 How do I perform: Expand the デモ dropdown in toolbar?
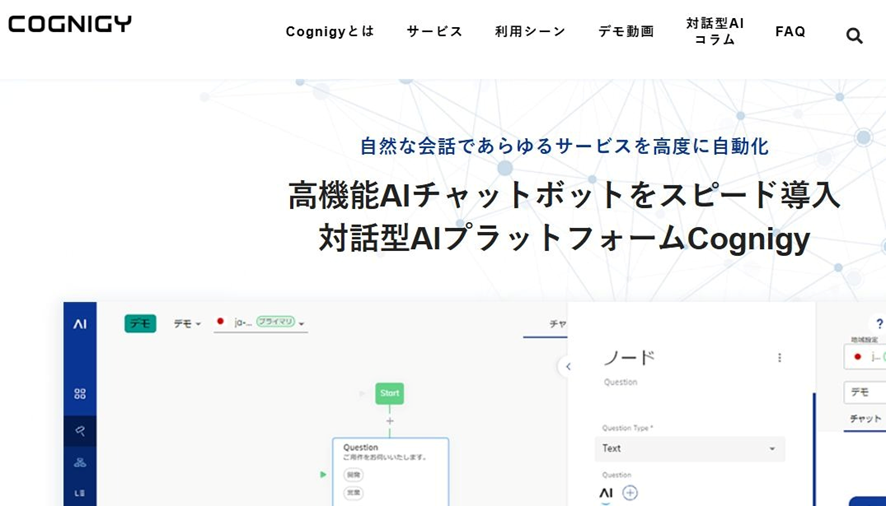click(187, 324)
